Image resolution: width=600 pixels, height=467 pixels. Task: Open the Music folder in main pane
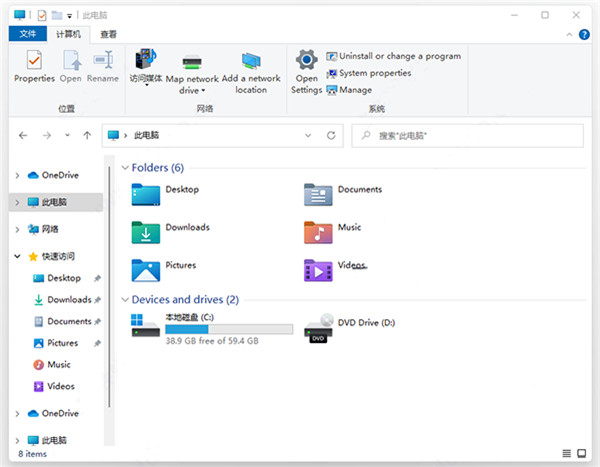pos(318,232)
